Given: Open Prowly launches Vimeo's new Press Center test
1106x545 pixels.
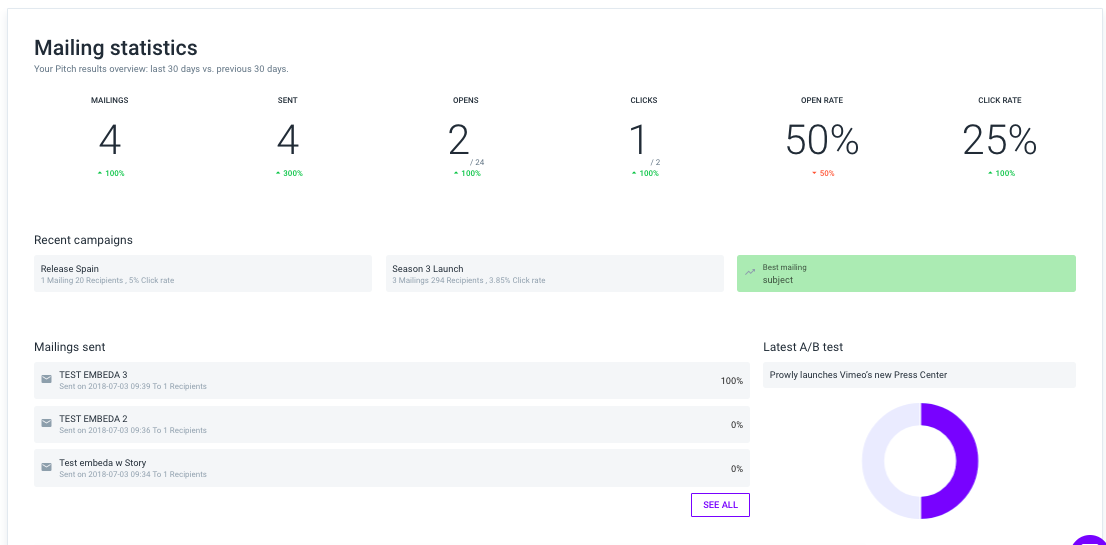Looking at the screenshot, I should (920, 375).
